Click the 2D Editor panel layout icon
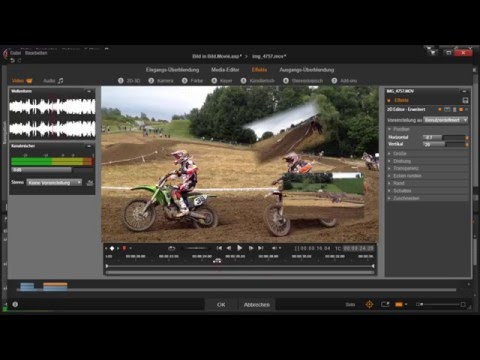This screenshot has width=480, height=360. pyautogui.click(x=447, y=109)
